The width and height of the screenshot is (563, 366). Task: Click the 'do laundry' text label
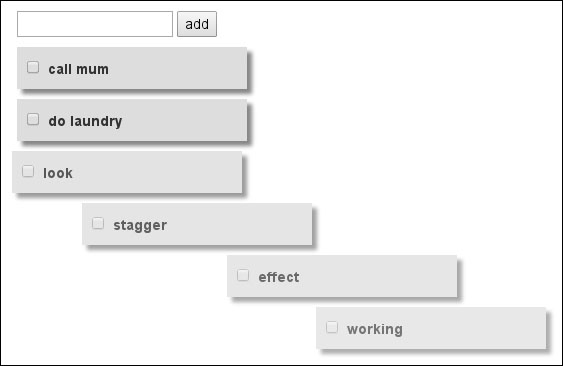tap(85, 121)
